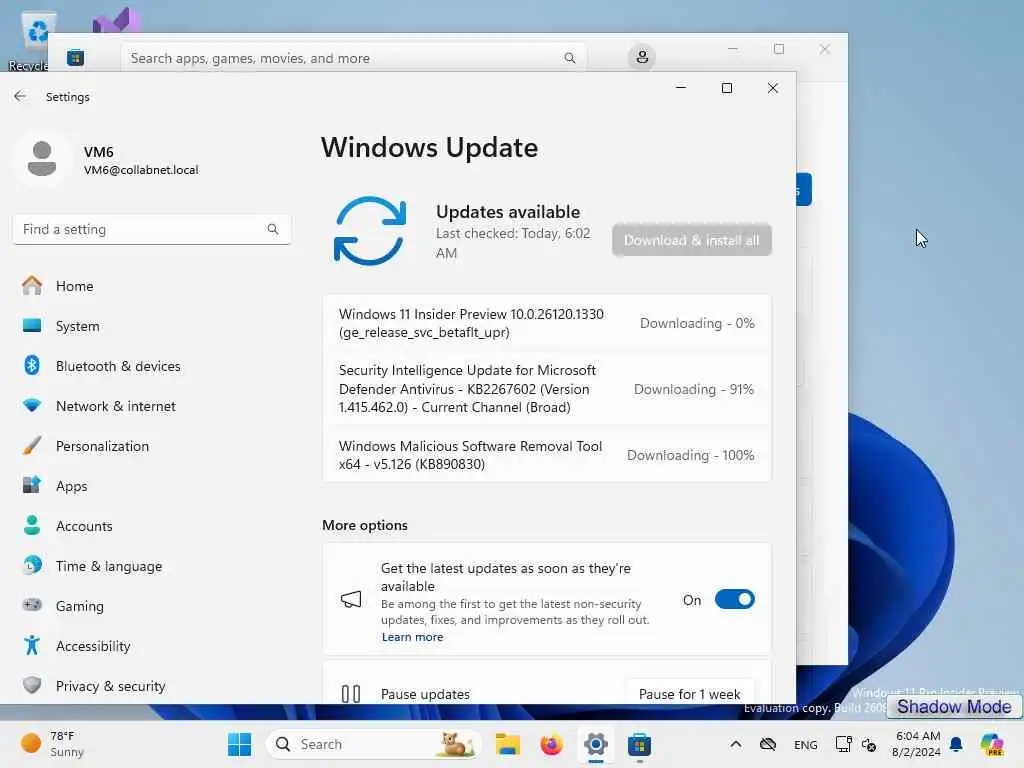Show hidden tray icons chevron
The width and height of the screenshot is (1024, 768).
click(735, 744)
